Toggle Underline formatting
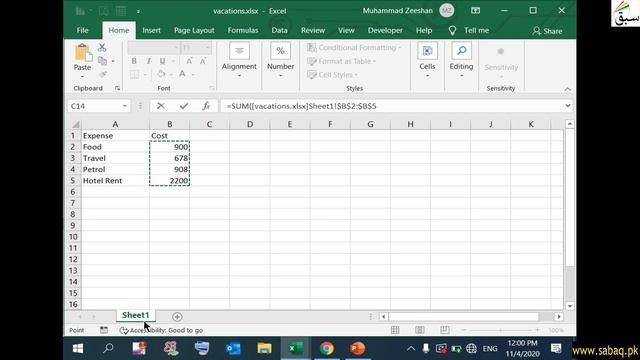640x360 pixels. [162, 61]
